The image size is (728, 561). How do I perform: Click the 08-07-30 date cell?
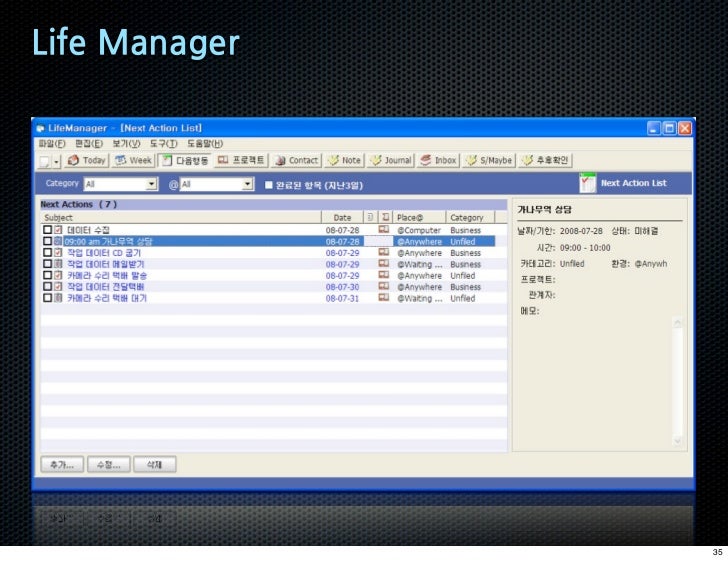tap(342, 287)
